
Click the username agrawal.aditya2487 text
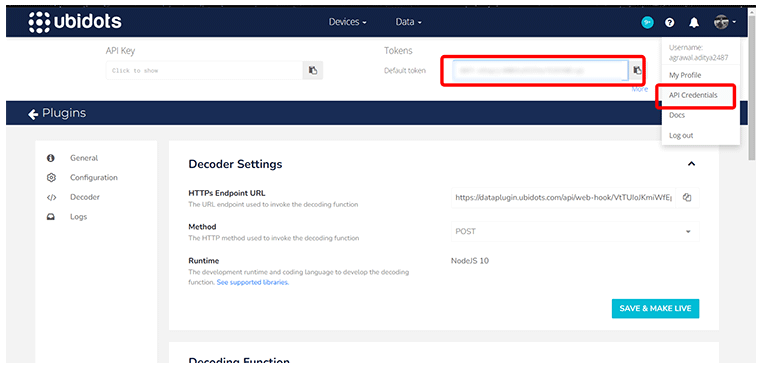(x=699, y=57)
